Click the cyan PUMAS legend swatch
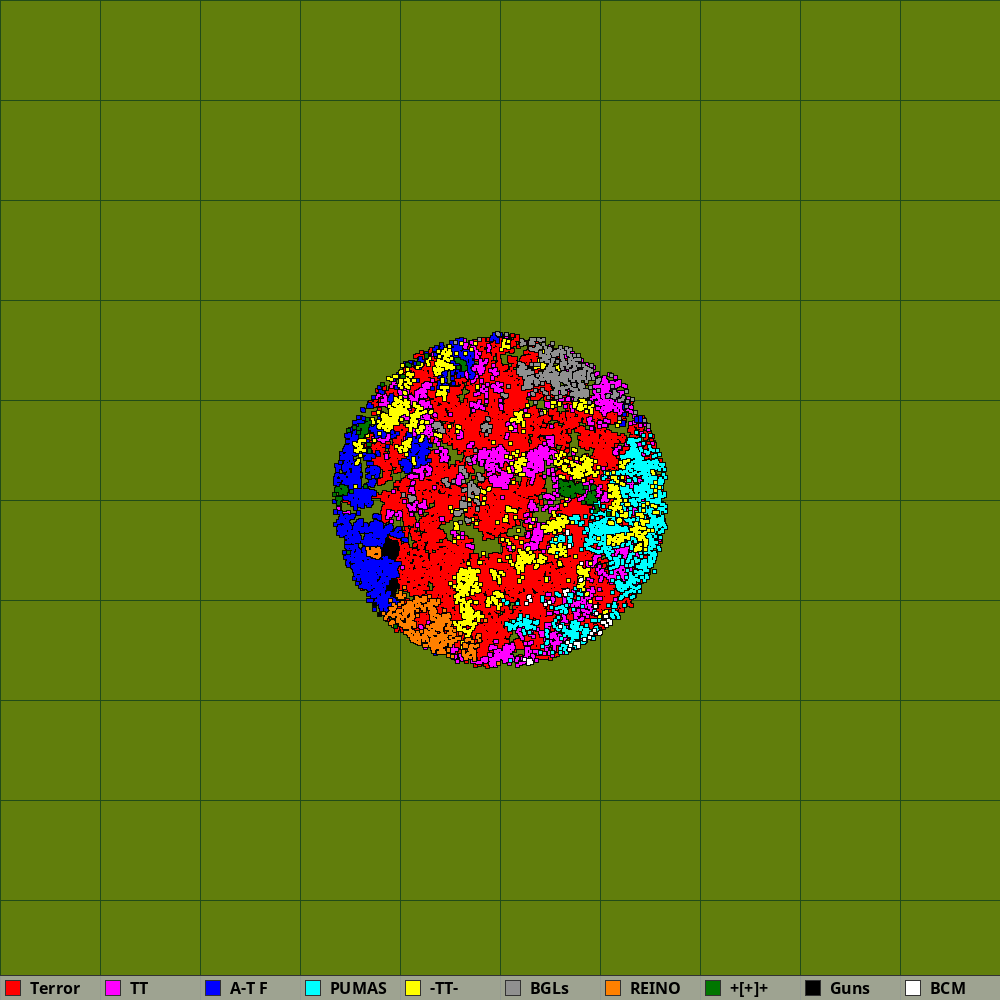 (x=313, y=988)
